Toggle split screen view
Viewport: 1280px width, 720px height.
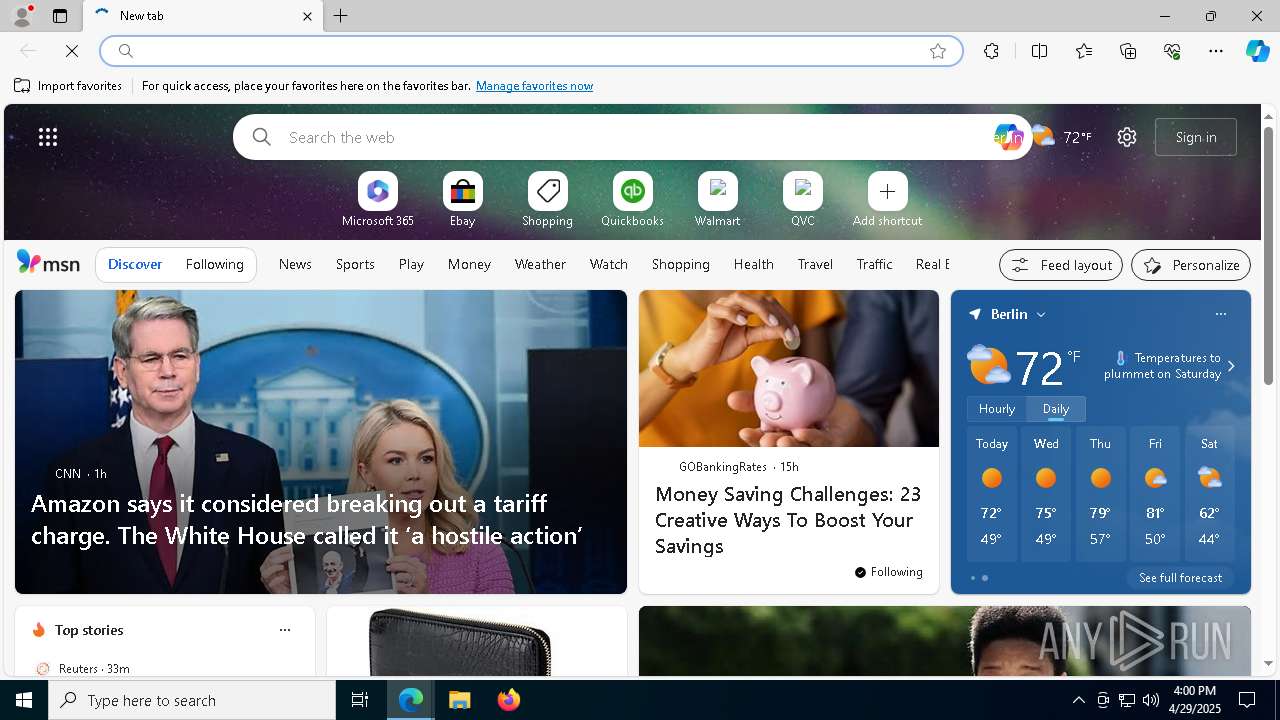(1039, 51)
